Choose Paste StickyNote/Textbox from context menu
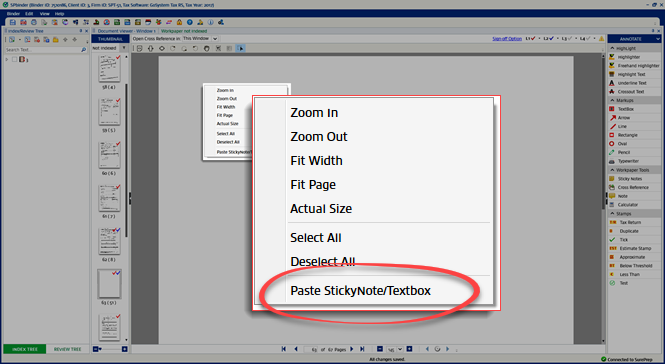Screen dimensions: 665x364 [360, 291]
